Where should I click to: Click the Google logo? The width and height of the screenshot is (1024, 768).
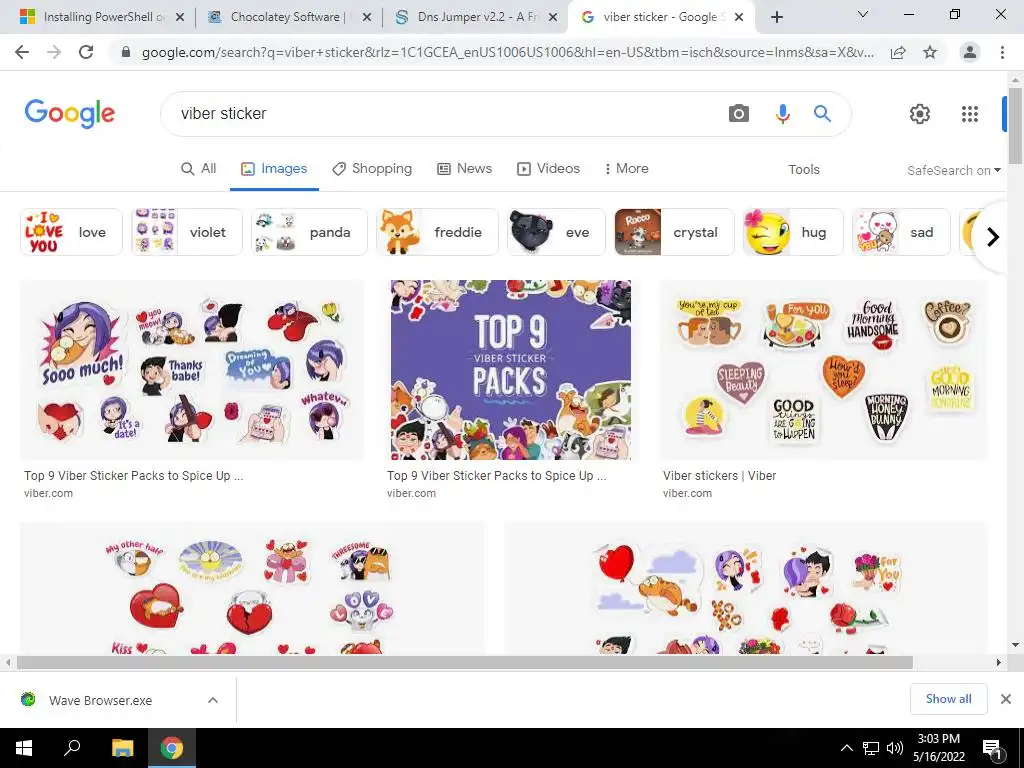click(70, 114)
